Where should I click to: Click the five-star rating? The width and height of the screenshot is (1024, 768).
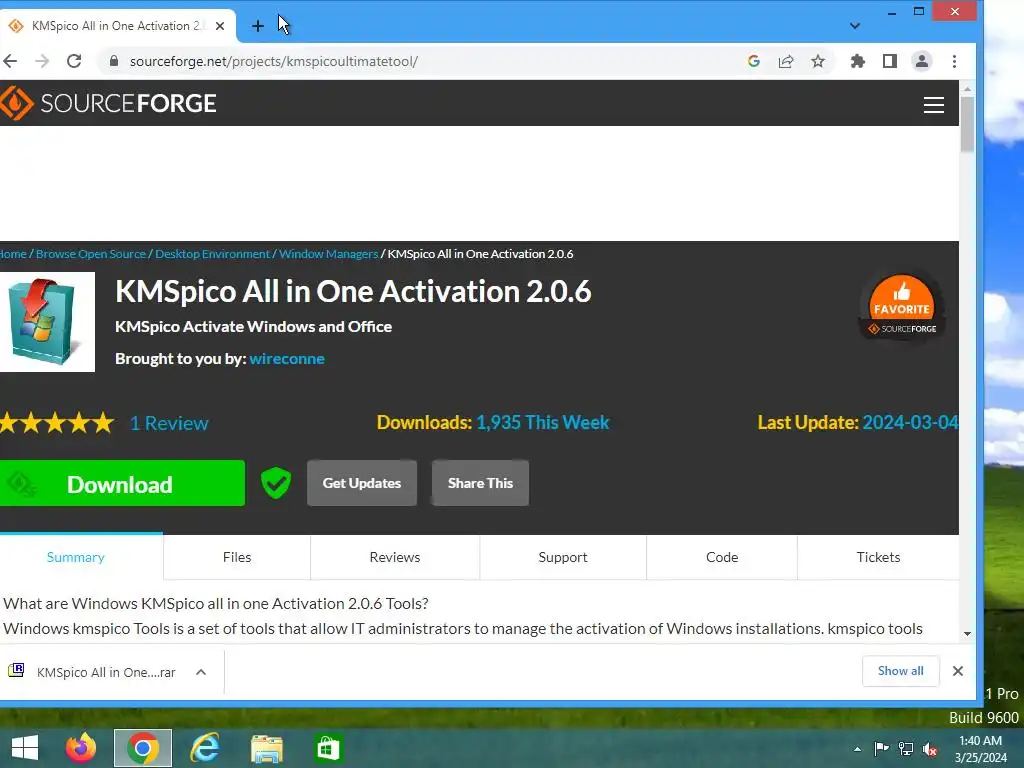point(57,423)
